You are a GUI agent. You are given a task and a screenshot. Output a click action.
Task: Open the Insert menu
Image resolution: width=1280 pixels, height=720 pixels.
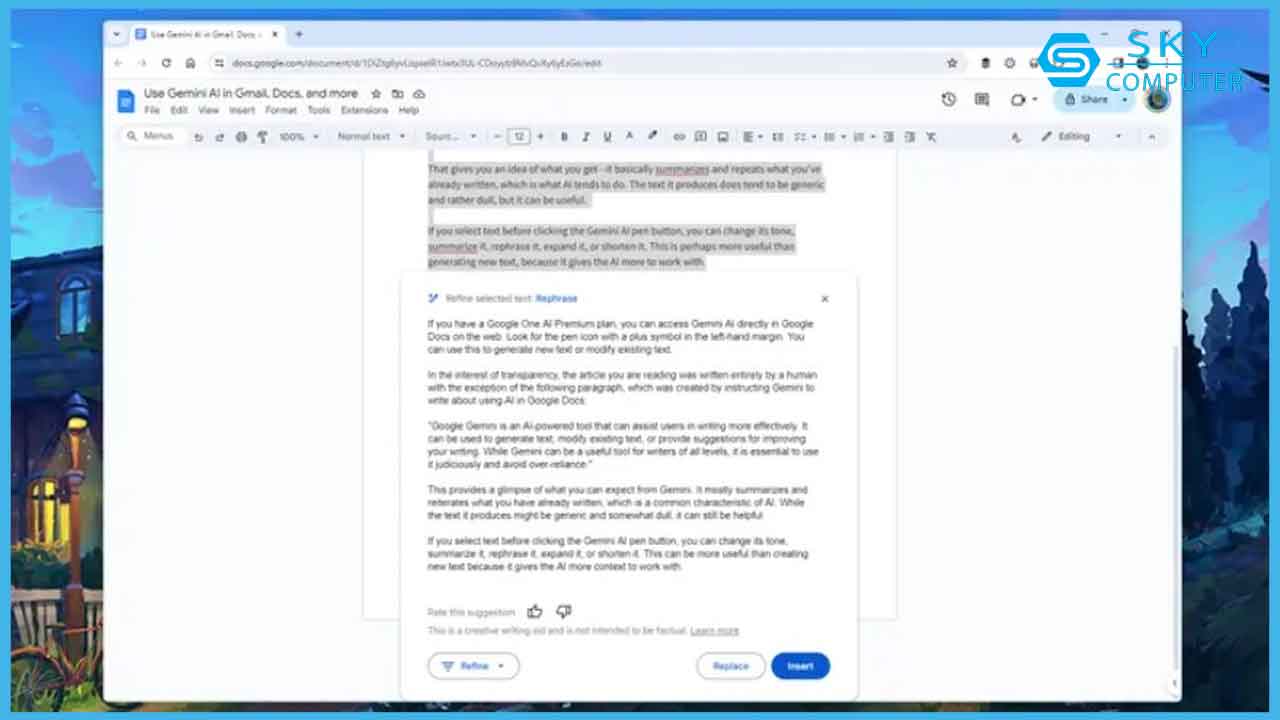(x=242, y=110)
